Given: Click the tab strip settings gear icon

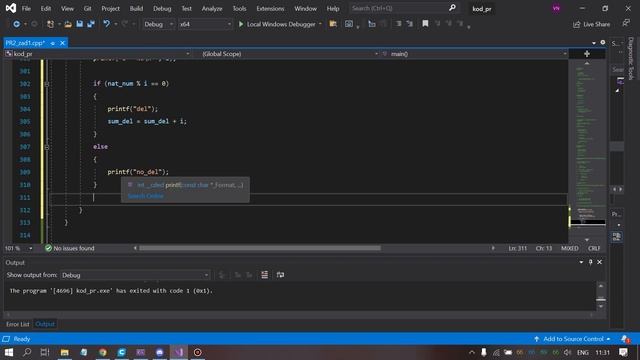Looking at the screenshot, I should click(603, 42).
